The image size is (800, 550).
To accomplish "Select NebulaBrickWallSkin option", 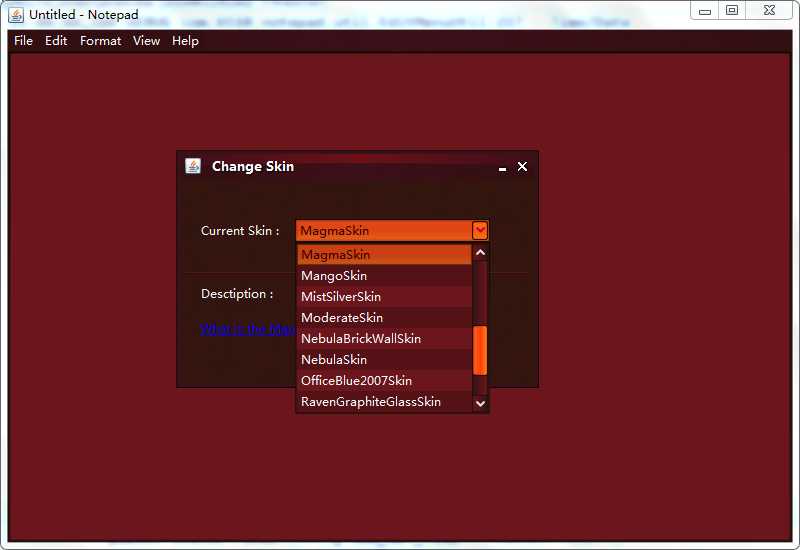I will pyautogui.click(x=384, y=338).
